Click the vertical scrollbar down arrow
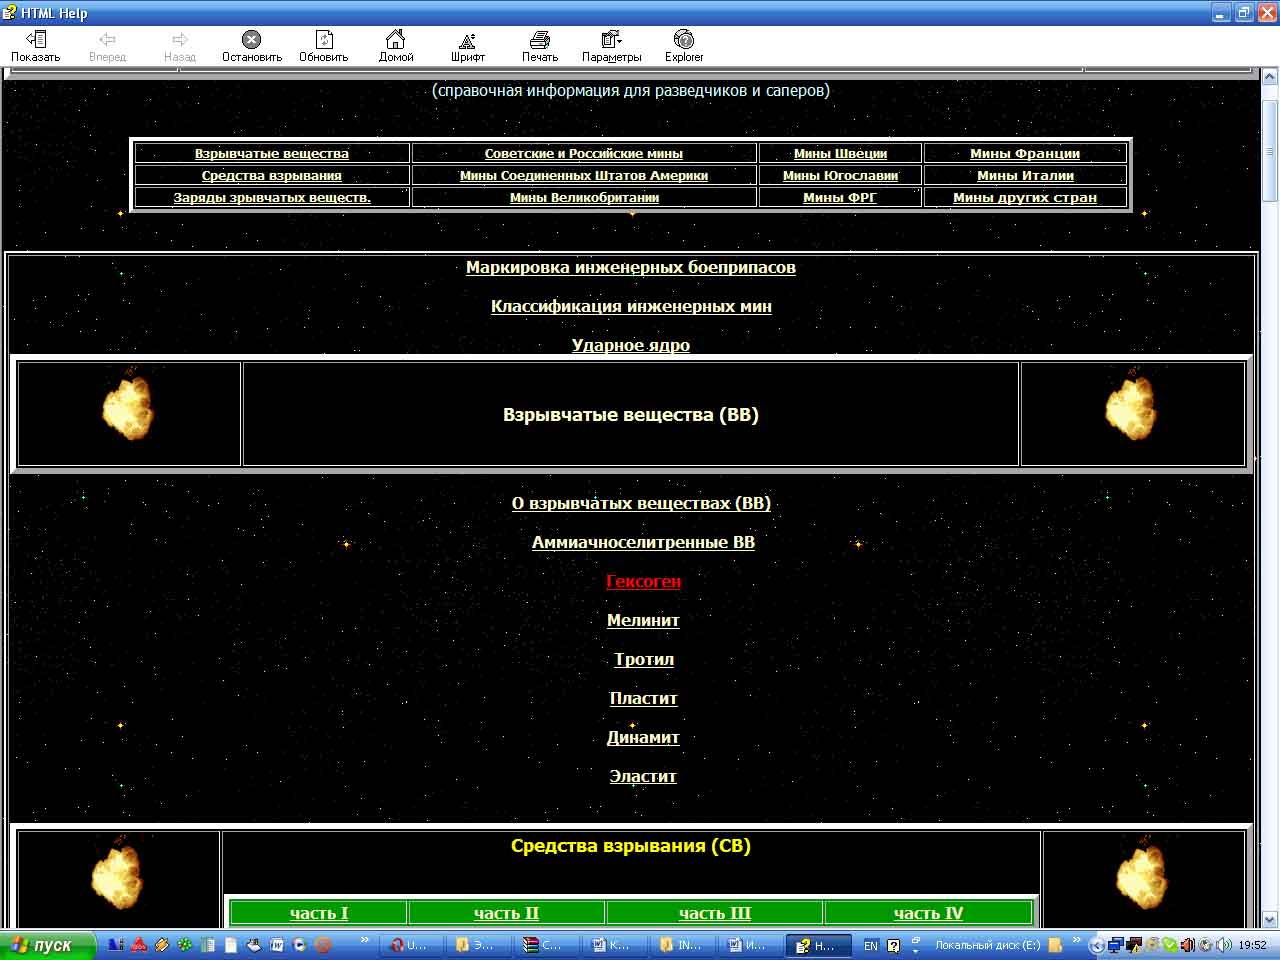Screen dimensions: 1280x960 tap(1270, 919)
